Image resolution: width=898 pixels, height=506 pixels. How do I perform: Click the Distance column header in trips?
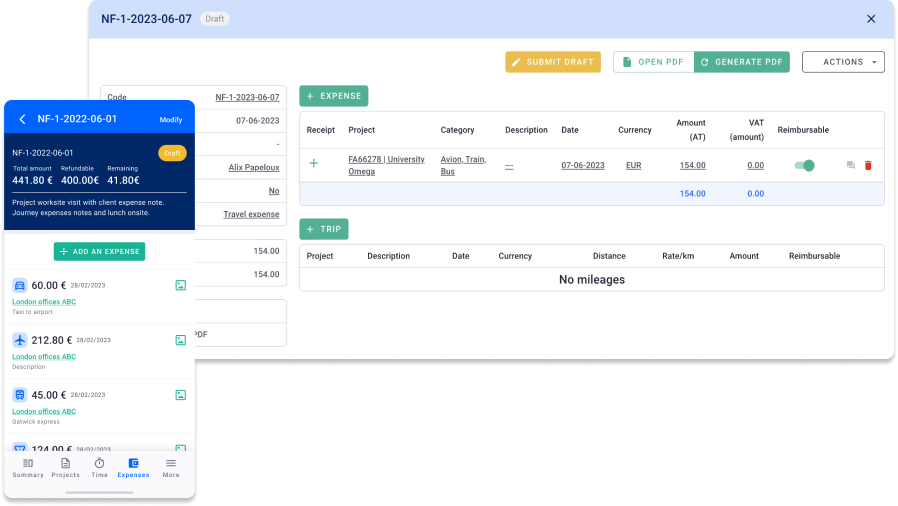pos(609,256)
